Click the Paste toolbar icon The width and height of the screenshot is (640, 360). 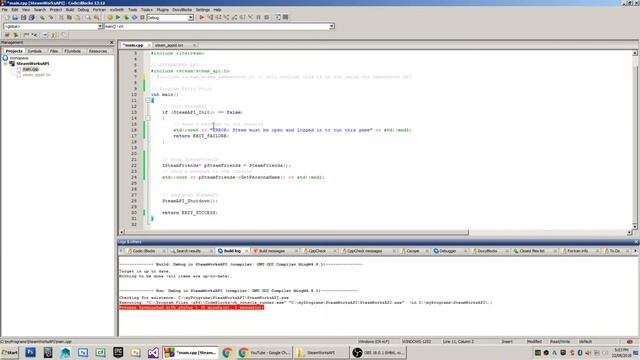click(78, 18)
